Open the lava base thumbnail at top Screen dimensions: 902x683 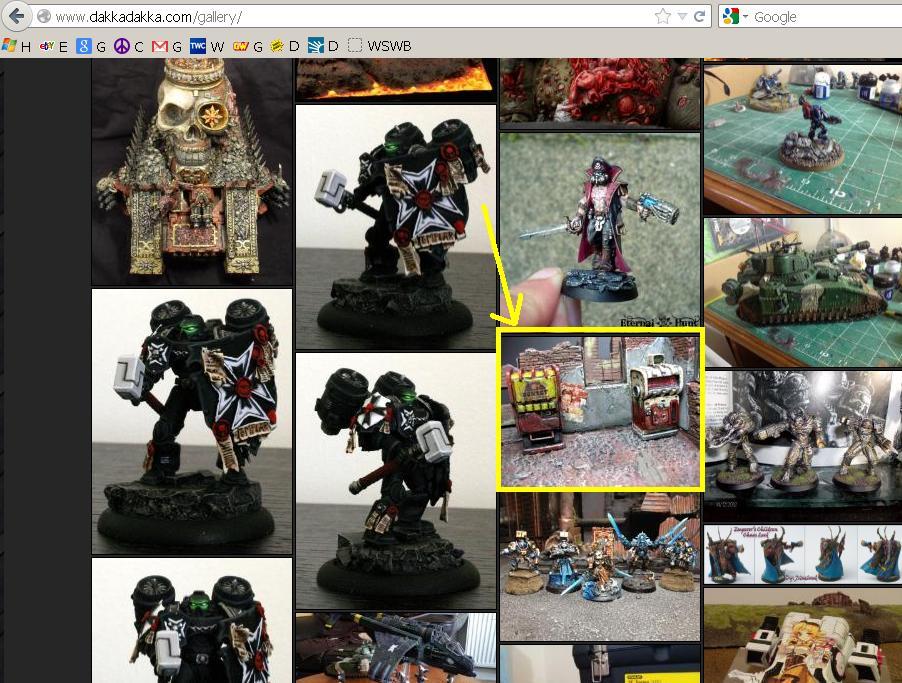396,79
